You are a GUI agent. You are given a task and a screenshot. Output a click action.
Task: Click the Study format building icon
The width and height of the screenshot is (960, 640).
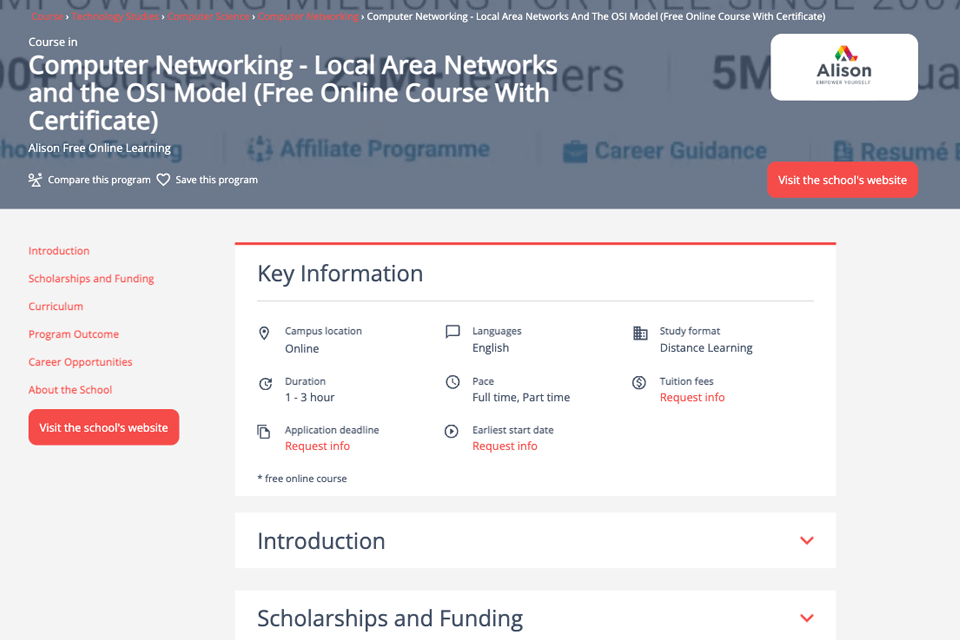click(640, 333)
